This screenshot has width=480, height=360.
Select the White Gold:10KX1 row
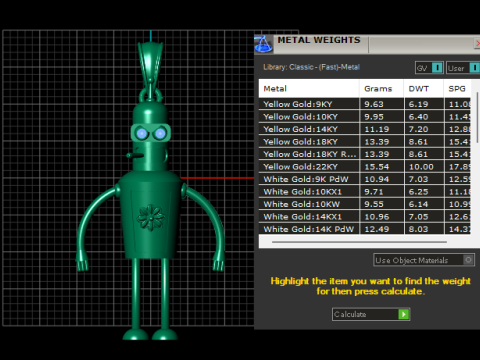coord(365,192)
